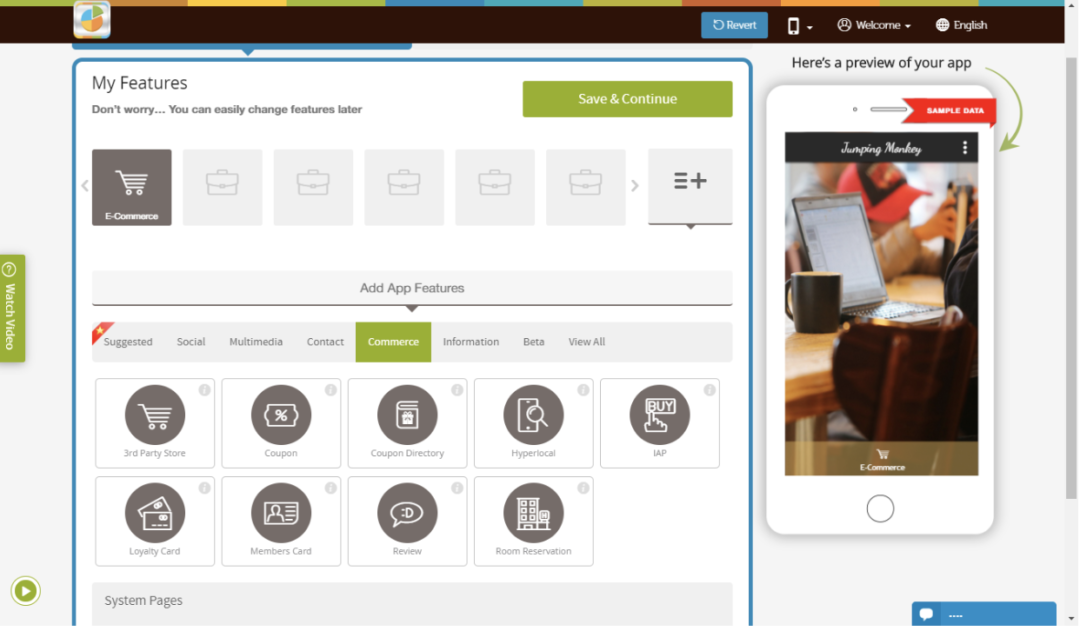
Task: Add the 3rd Party Store feature
Action: [x=154, y=422]
